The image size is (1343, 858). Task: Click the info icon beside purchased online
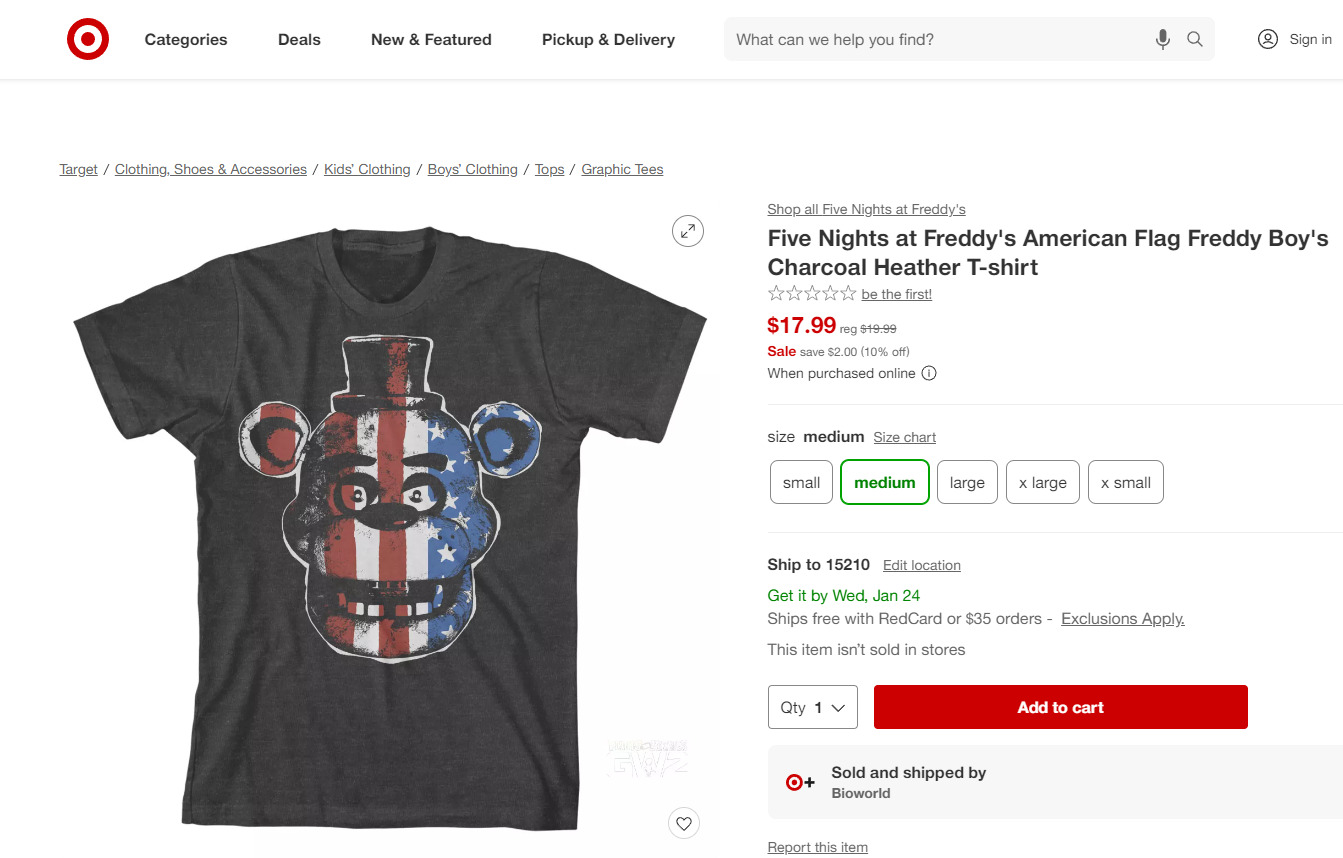(929, 374)
